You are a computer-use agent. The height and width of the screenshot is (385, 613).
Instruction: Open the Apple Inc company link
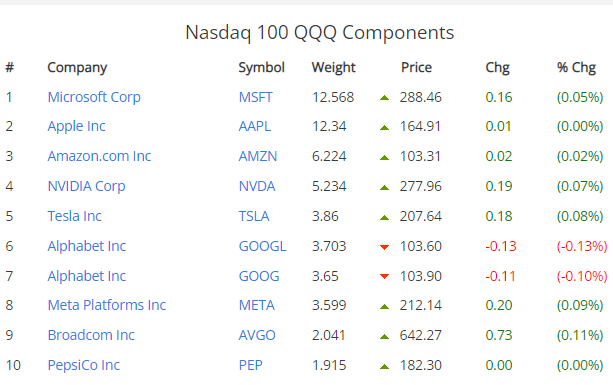76,127
